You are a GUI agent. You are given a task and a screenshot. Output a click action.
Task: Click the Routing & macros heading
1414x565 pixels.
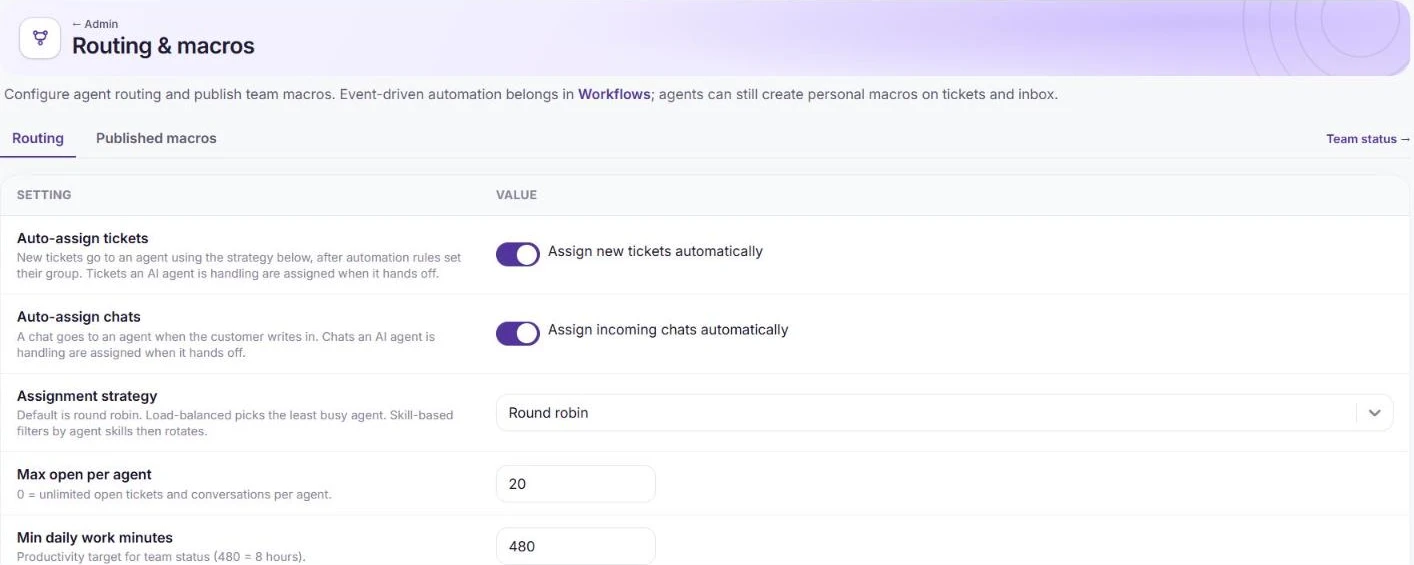pyautogui.click(x=163, y=46)
